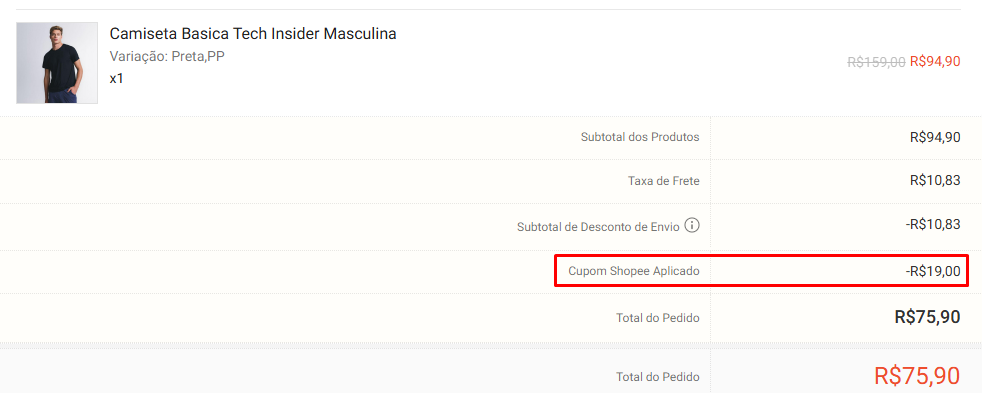Open the black t-shirt product thumbnail
The image size is (982, 393).
point(57,63)
